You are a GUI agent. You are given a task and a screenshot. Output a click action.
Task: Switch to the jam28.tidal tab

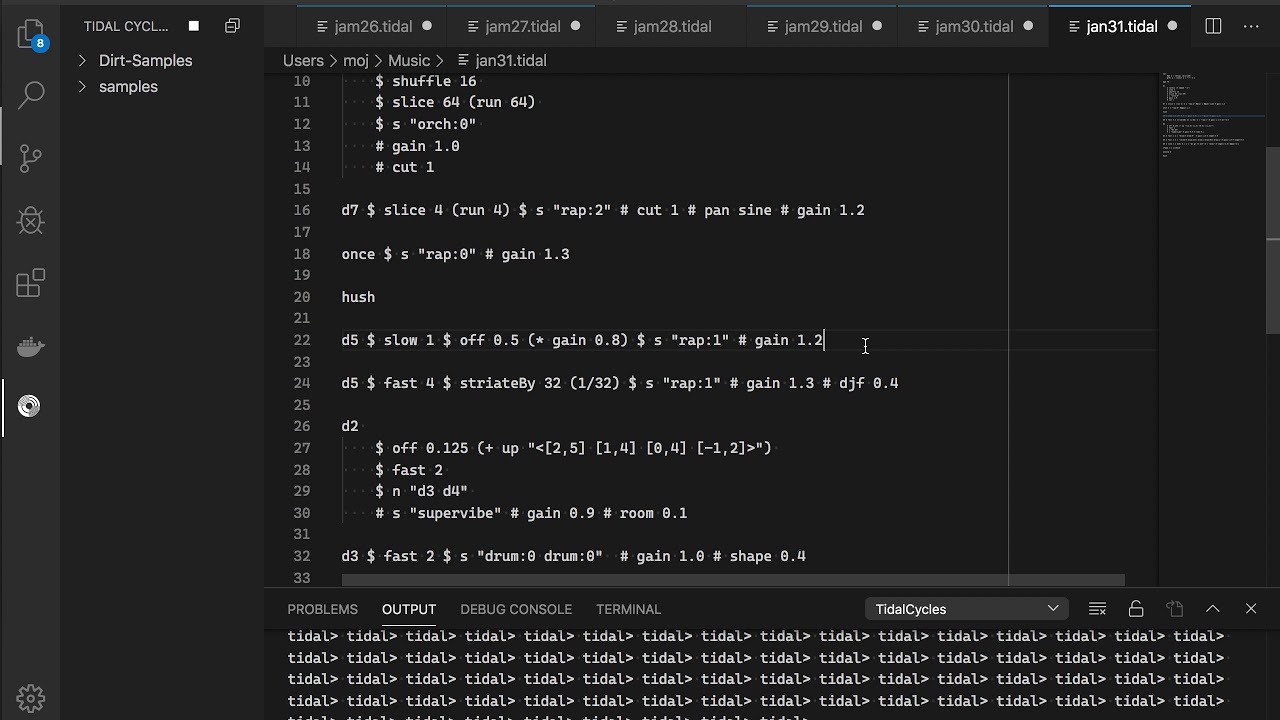pyautogui.click(x=673, y=26)
